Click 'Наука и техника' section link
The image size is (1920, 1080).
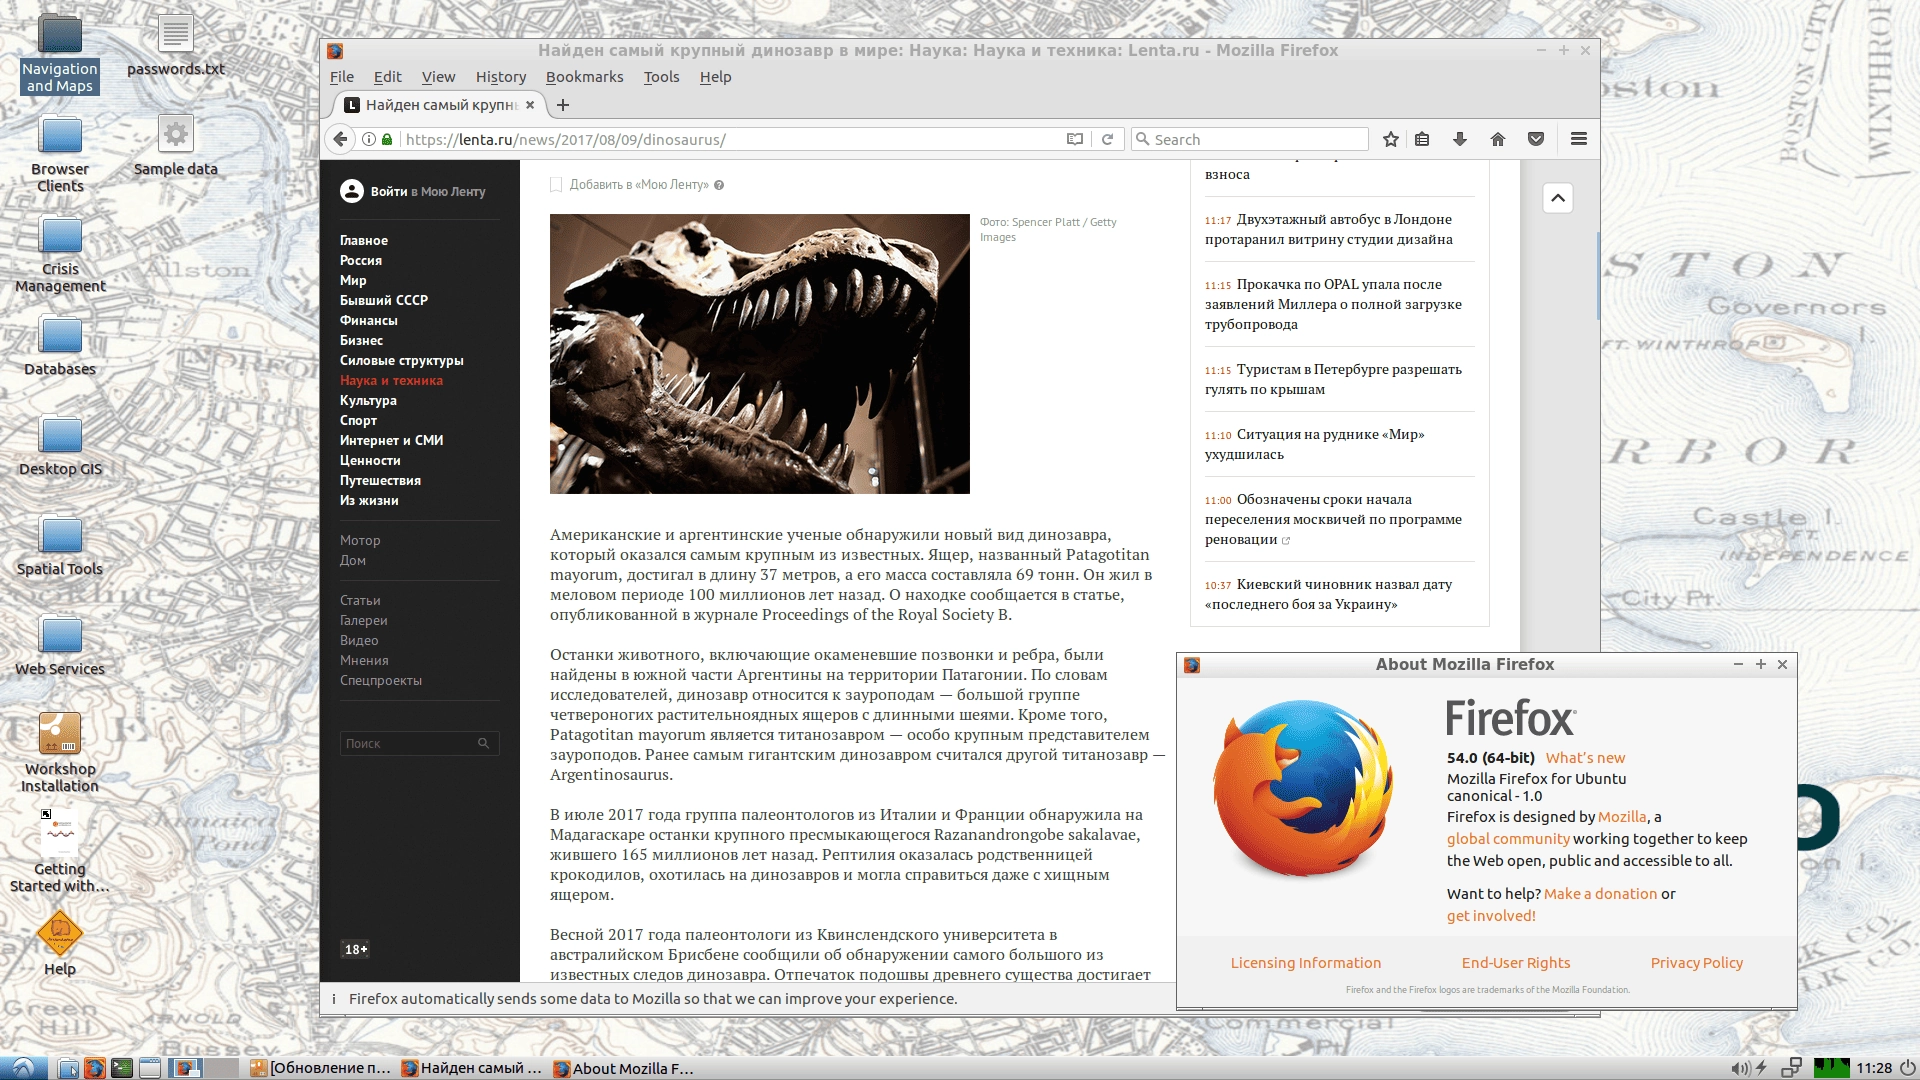(391, 380)
